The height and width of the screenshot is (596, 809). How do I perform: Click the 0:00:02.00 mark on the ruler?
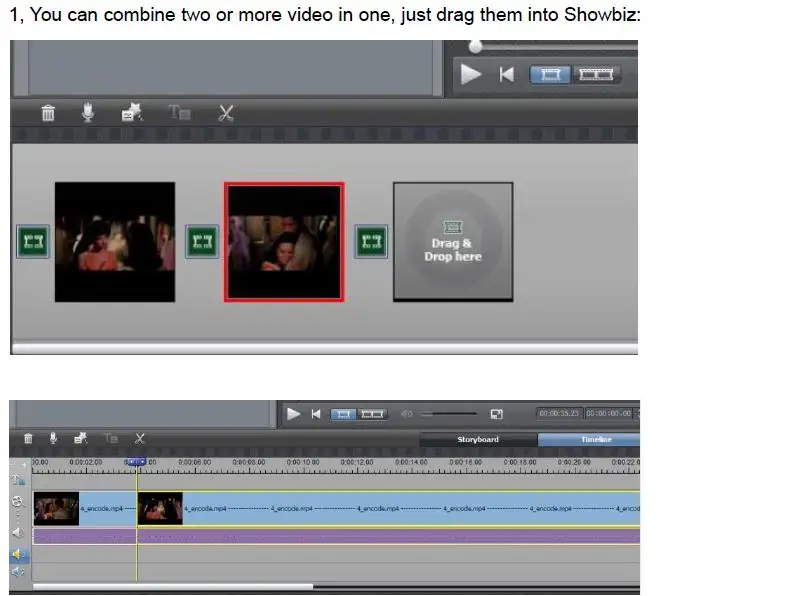click(86, 462)
